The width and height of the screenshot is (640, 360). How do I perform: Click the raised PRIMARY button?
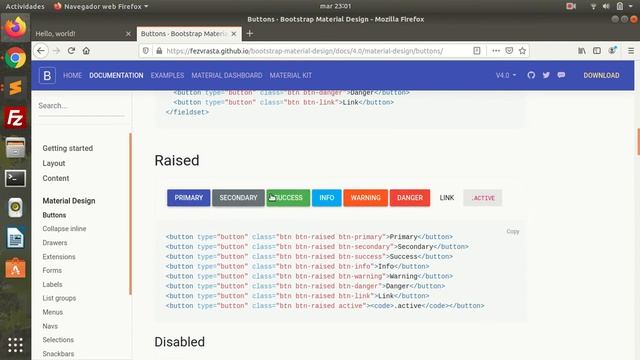pos(189,198)
